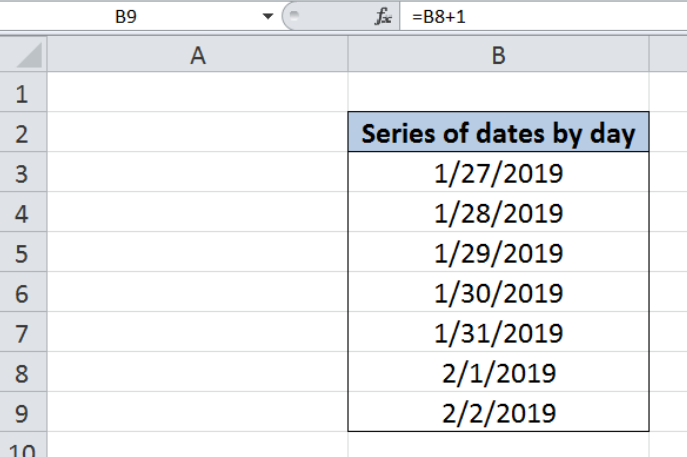Select cell containing 2/1/2019
Viewport: 687px width, 457px height.
[x=499, y=372]
